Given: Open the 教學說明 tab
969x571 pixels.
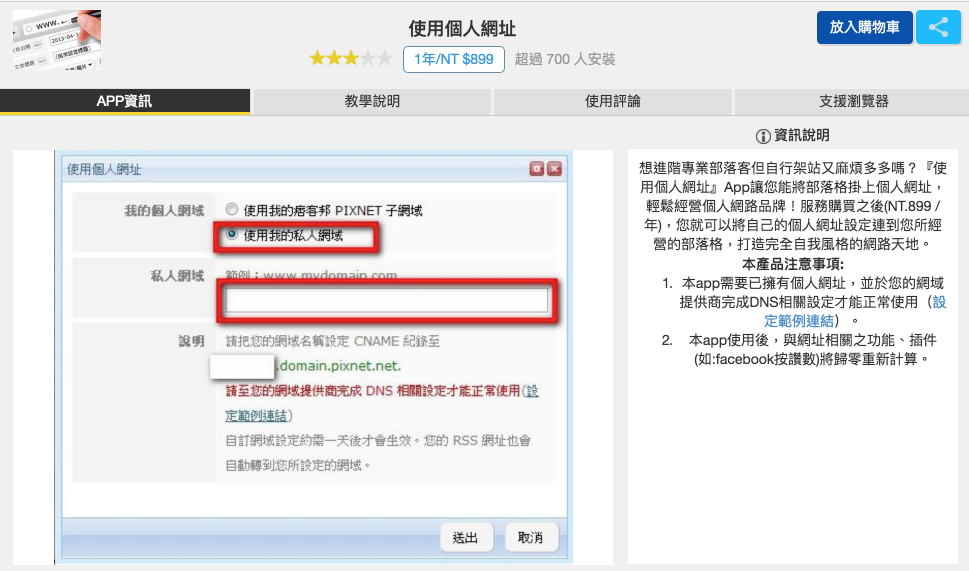Looking at the screenshot, I should pos(372,101).
